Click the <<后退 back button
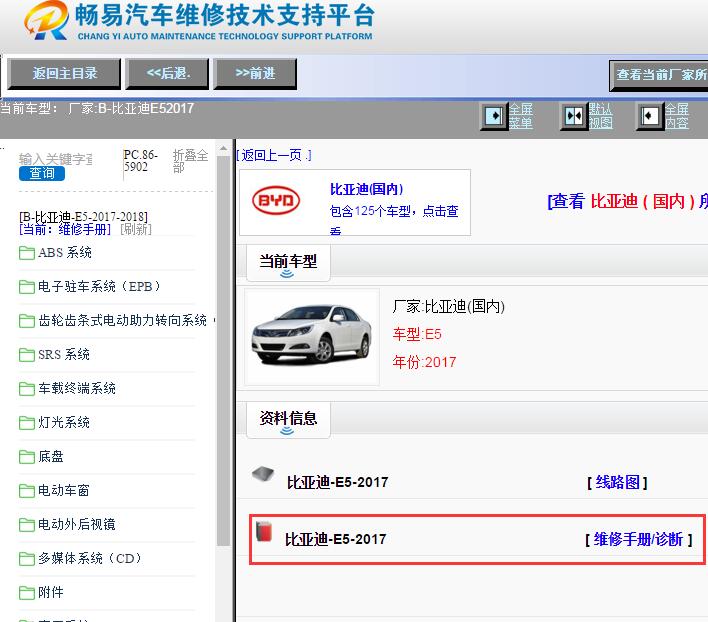The height and width of the screenshot is (622, 708). (x=168, y=74)
